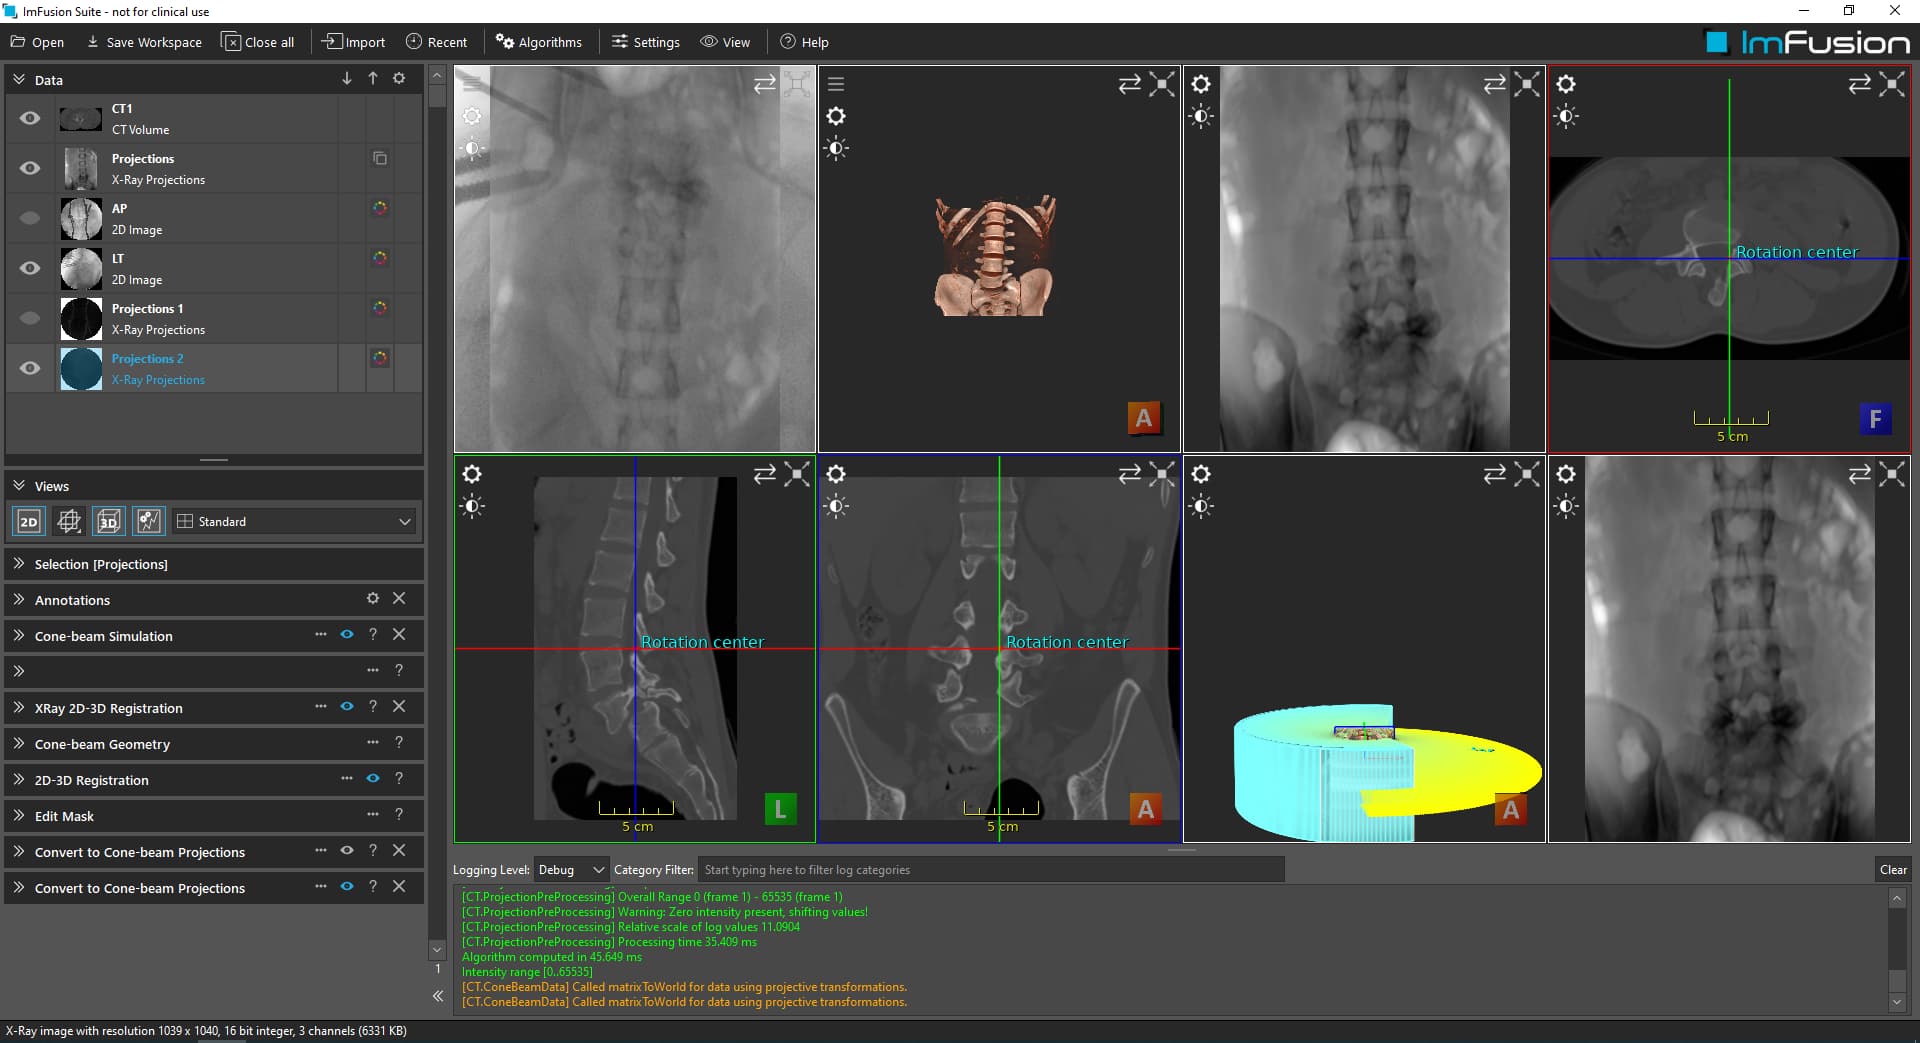Click the duplicate icon next to Projections dataset
This screenshot has height=1043, width=1920.
pos(379,158)
